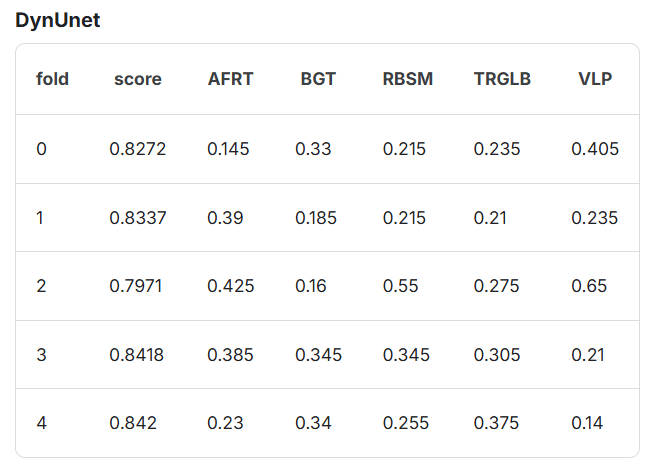The image size is (645, 464).
Task: Click VLP value 0.65
Action: pyautogui.click(x=589, y=286)
